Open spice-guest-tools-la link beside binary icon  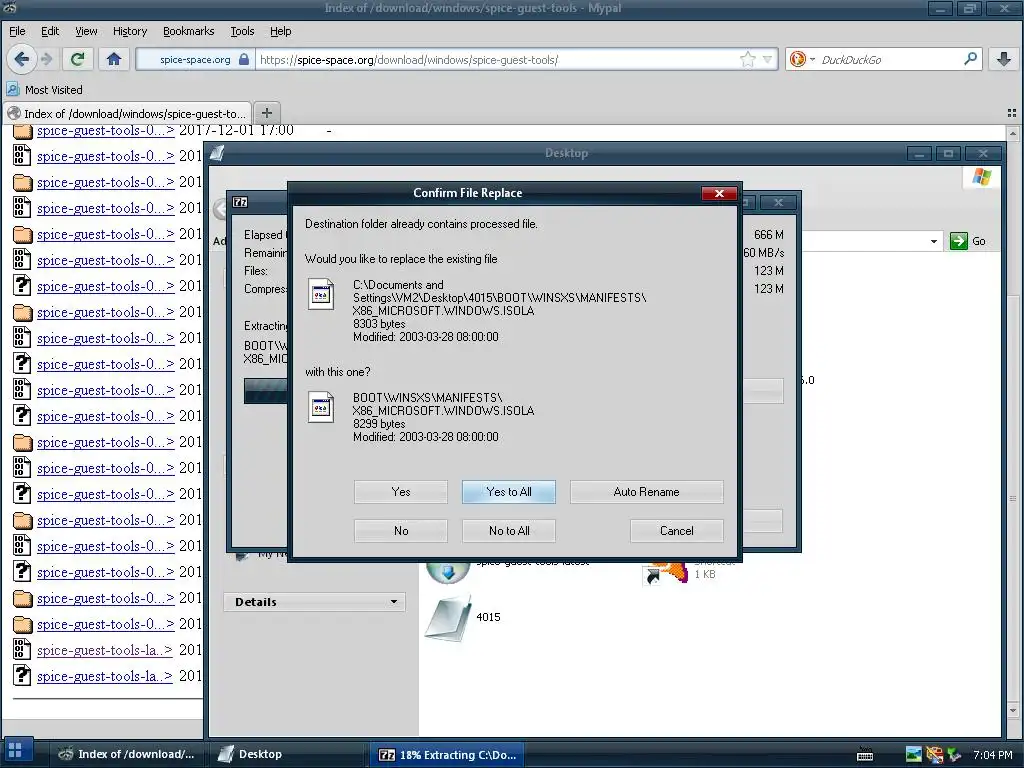click(104, 650)
